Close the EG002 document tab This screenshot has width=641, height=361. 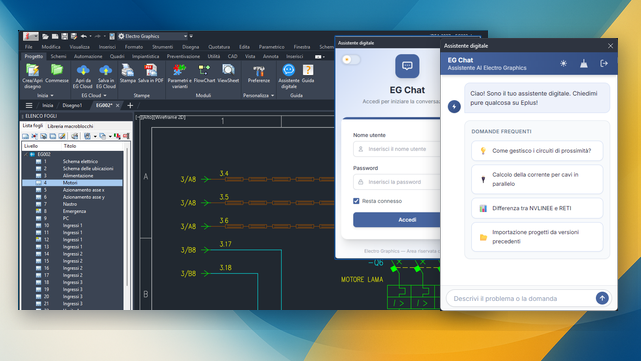pyautogui.click(x=118, y=105)
